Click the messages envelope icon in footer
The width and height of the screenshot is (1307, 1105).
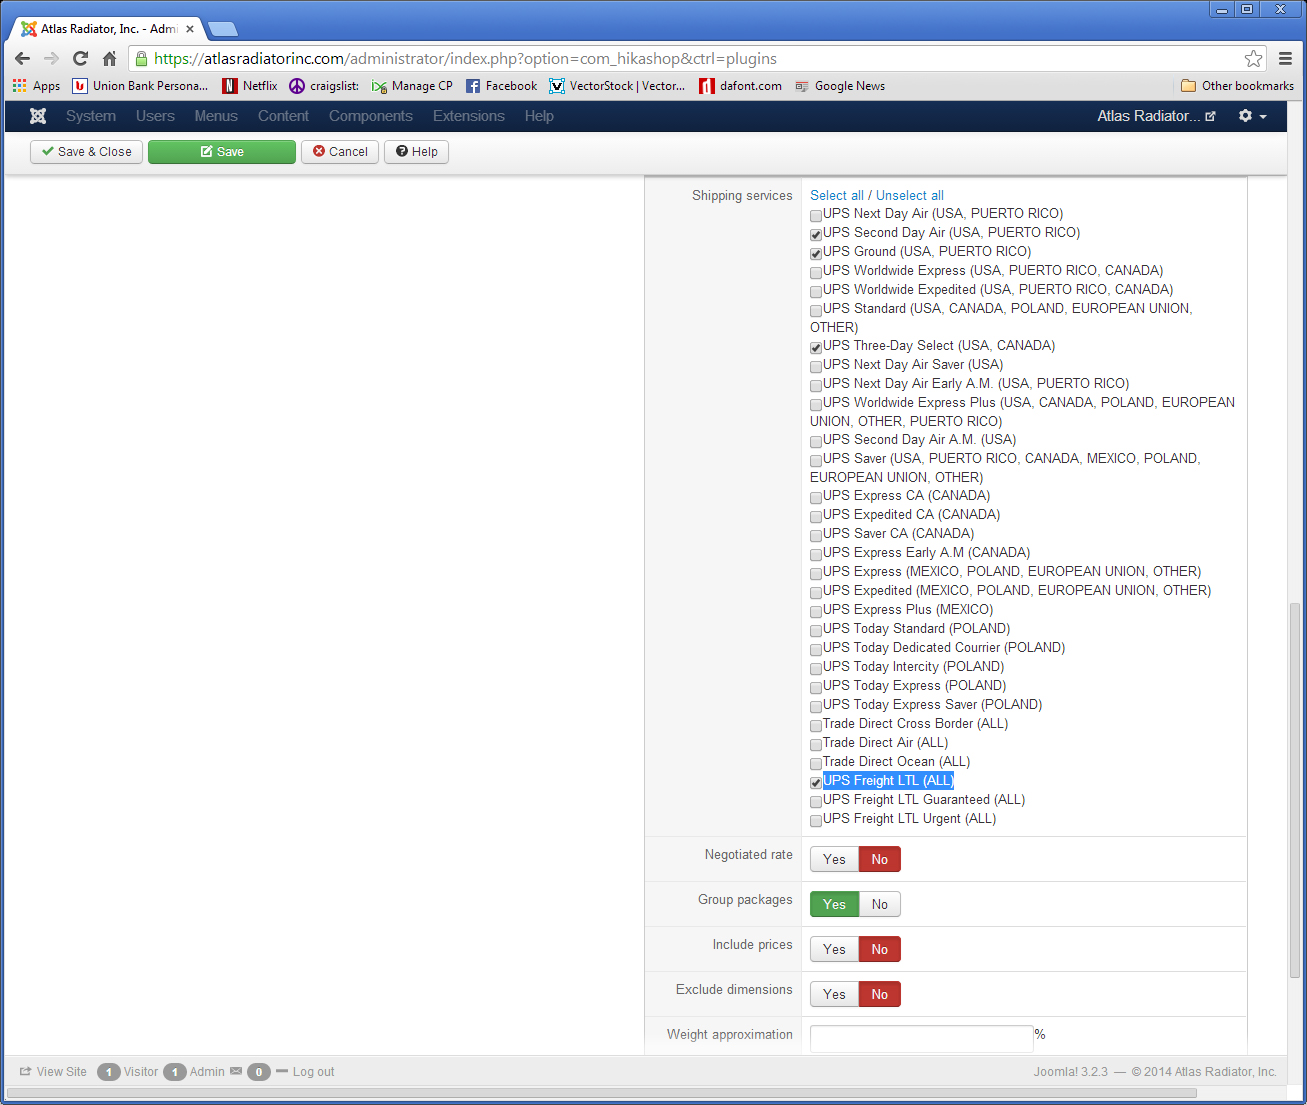coord(236,1071)
